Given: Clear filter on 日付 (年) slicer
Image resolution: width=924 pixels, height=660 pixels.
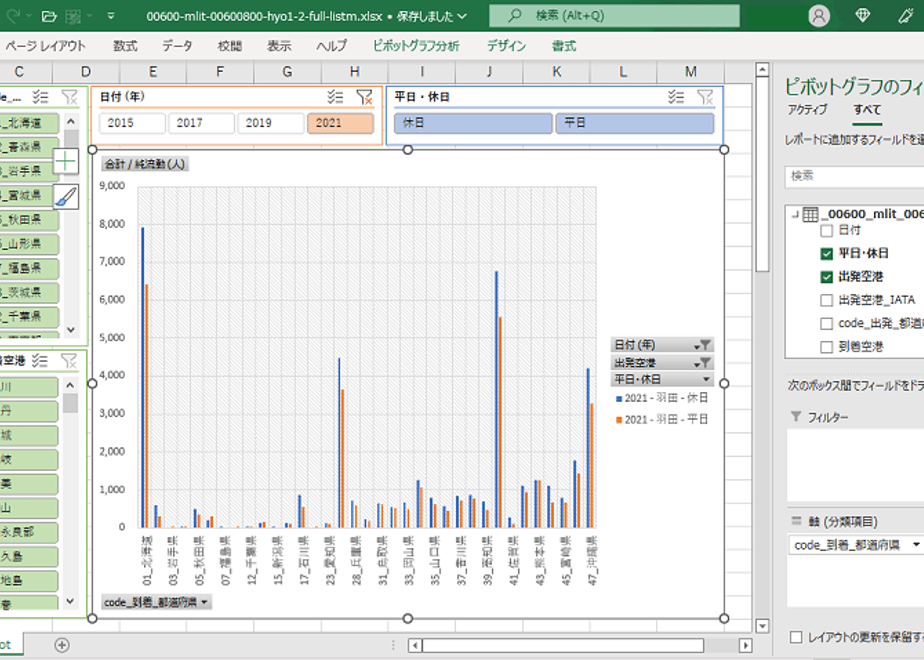Looking at the screenshot, I should tap(364, 97).
